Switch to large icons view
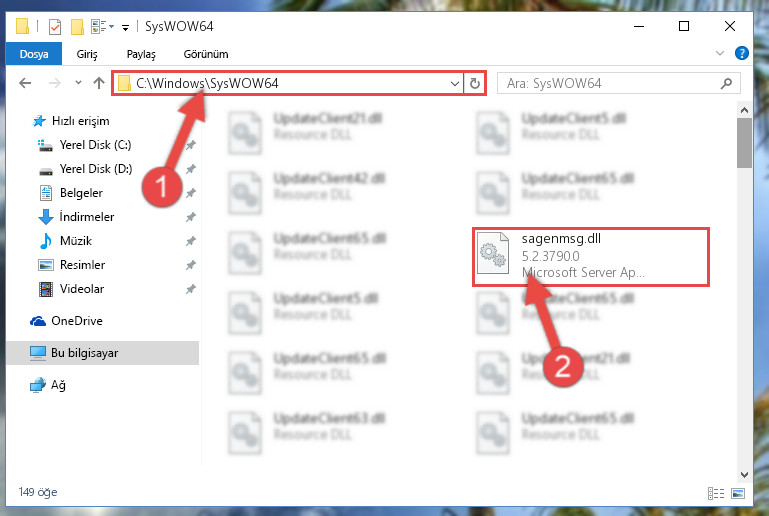Screen dimensions: 769x516 coord(738,493)
